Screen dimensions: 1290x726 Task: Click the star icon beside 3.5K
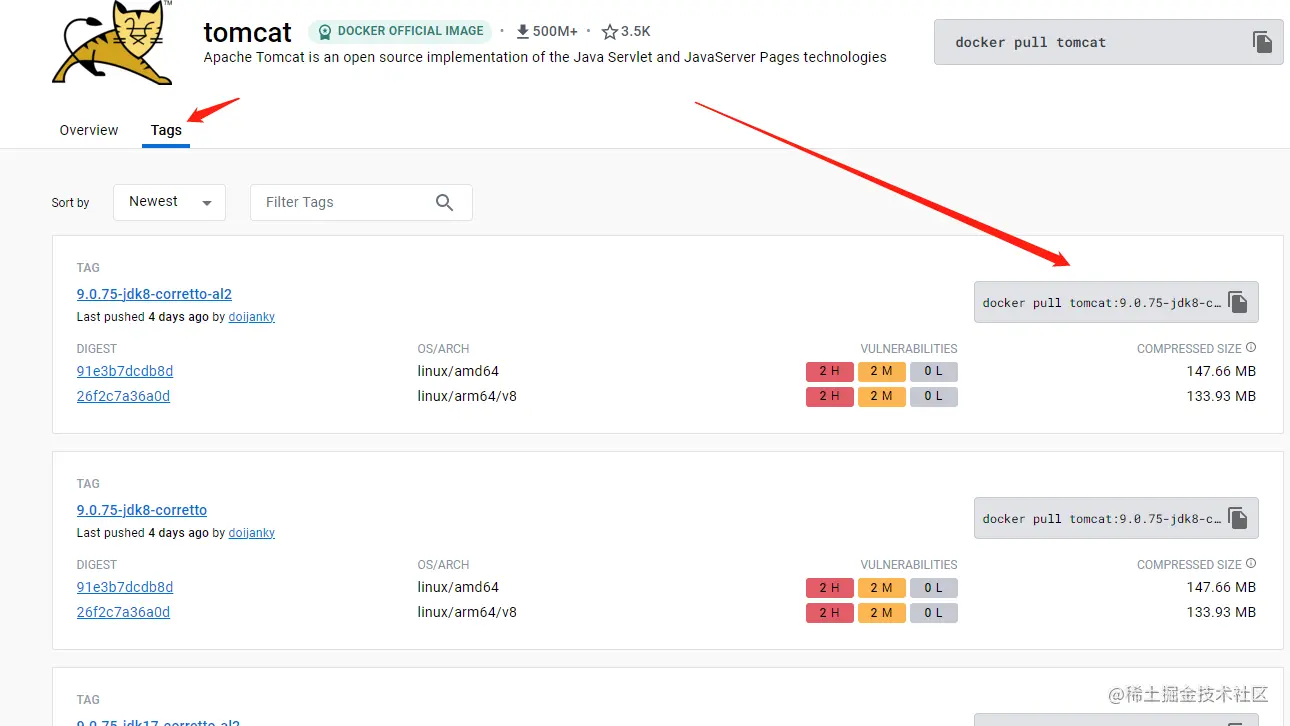click(x=609, y=32)
